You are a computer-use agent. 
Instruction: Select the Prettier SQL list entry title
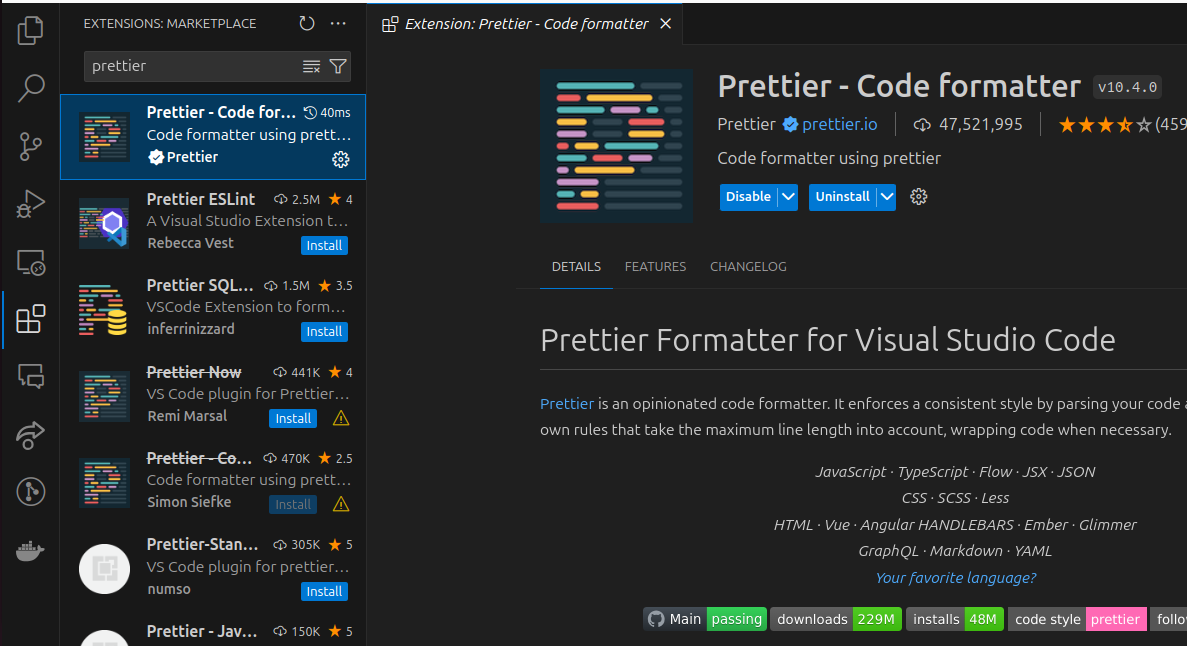[200, 286]
